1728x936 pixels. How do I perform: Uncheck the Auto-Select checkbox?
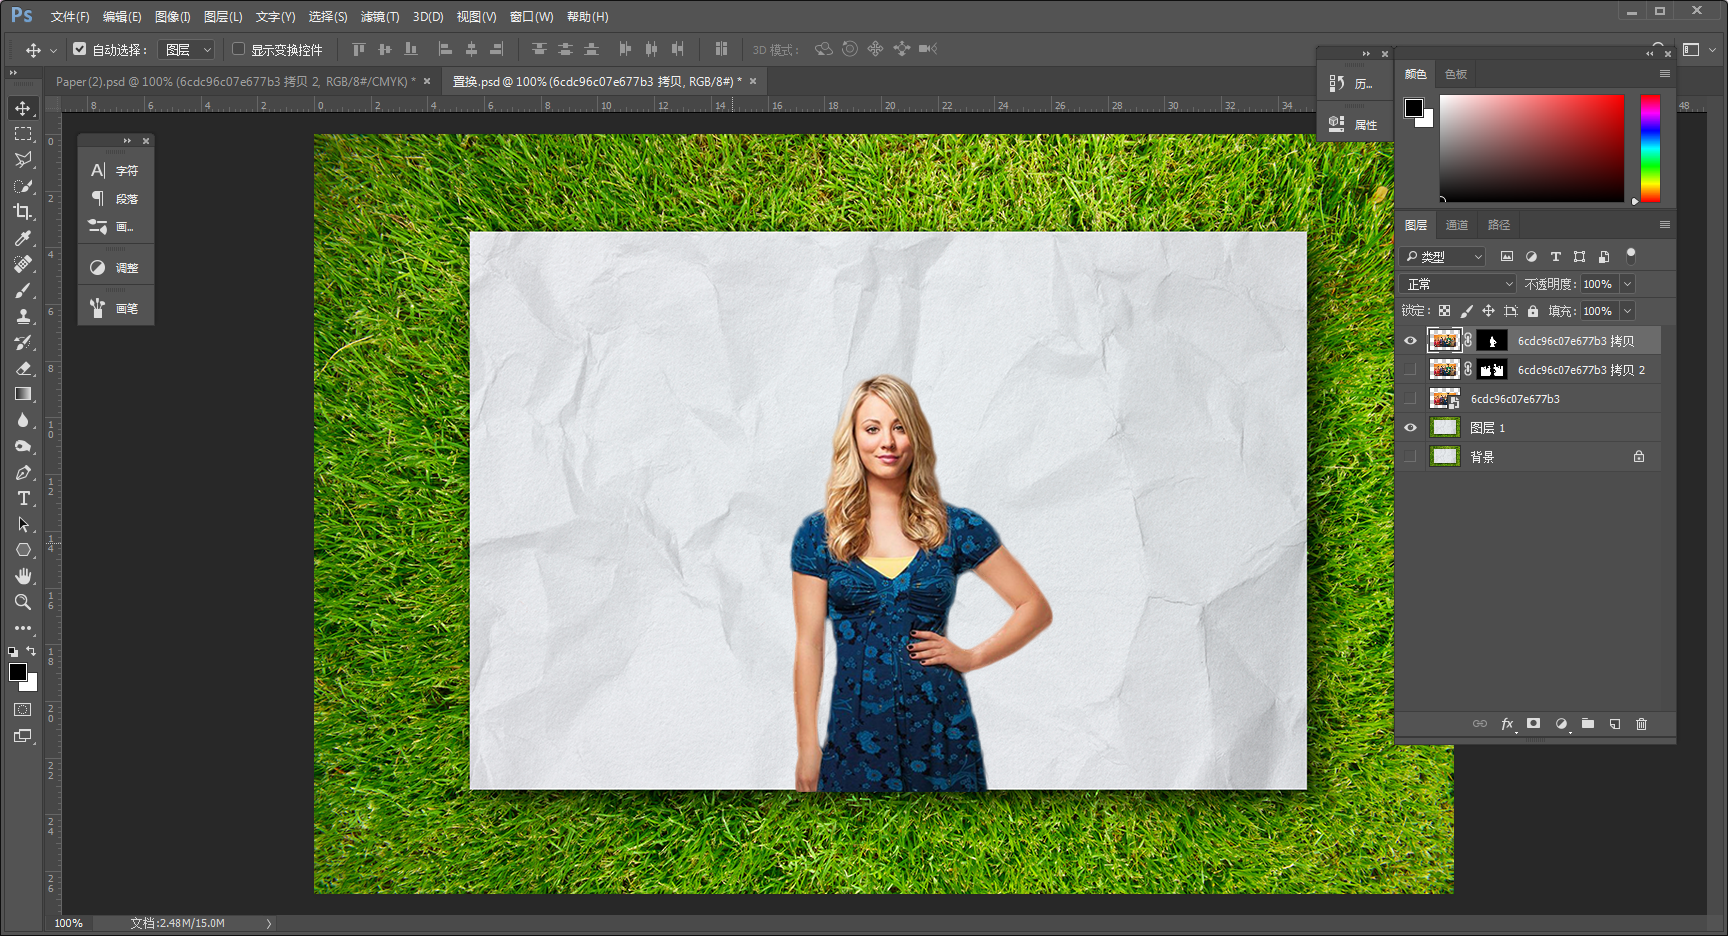80,48
